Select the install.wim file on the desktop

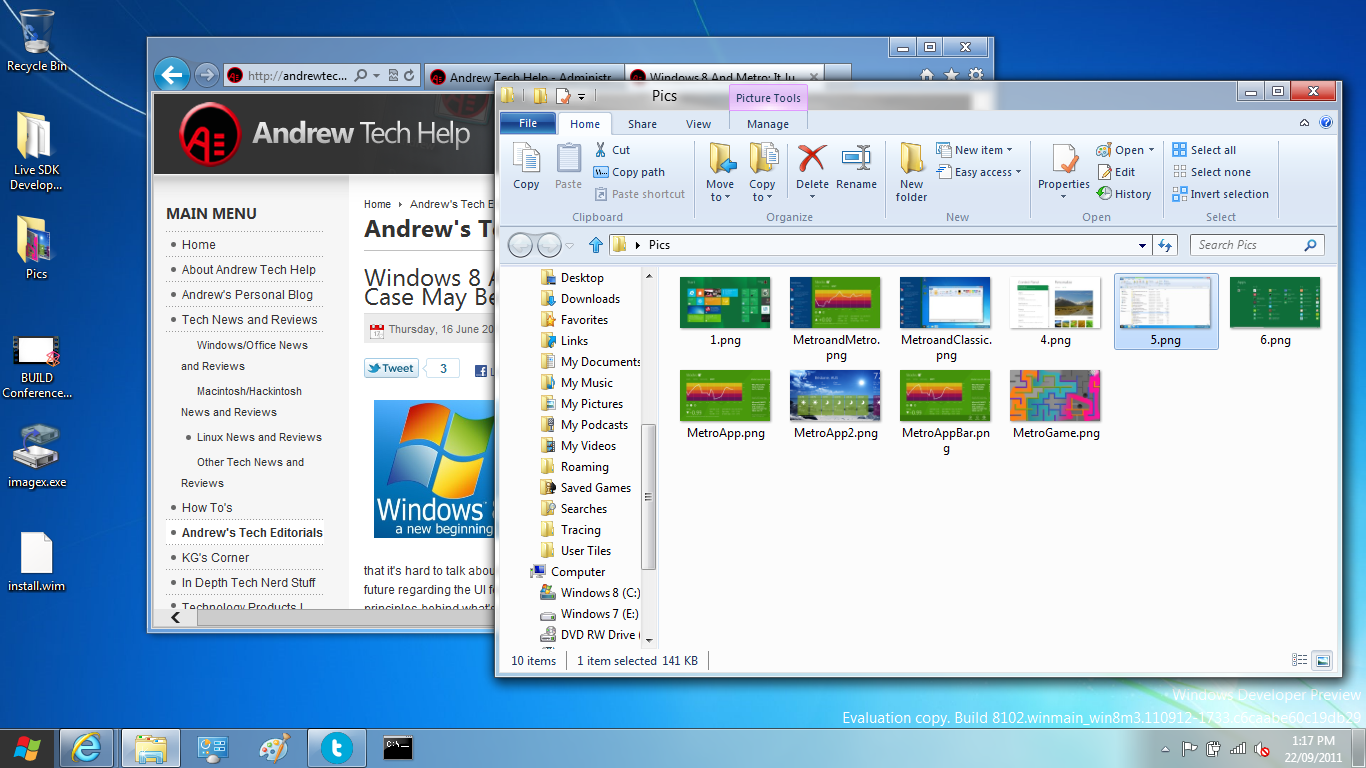click(x=37, y=562)
